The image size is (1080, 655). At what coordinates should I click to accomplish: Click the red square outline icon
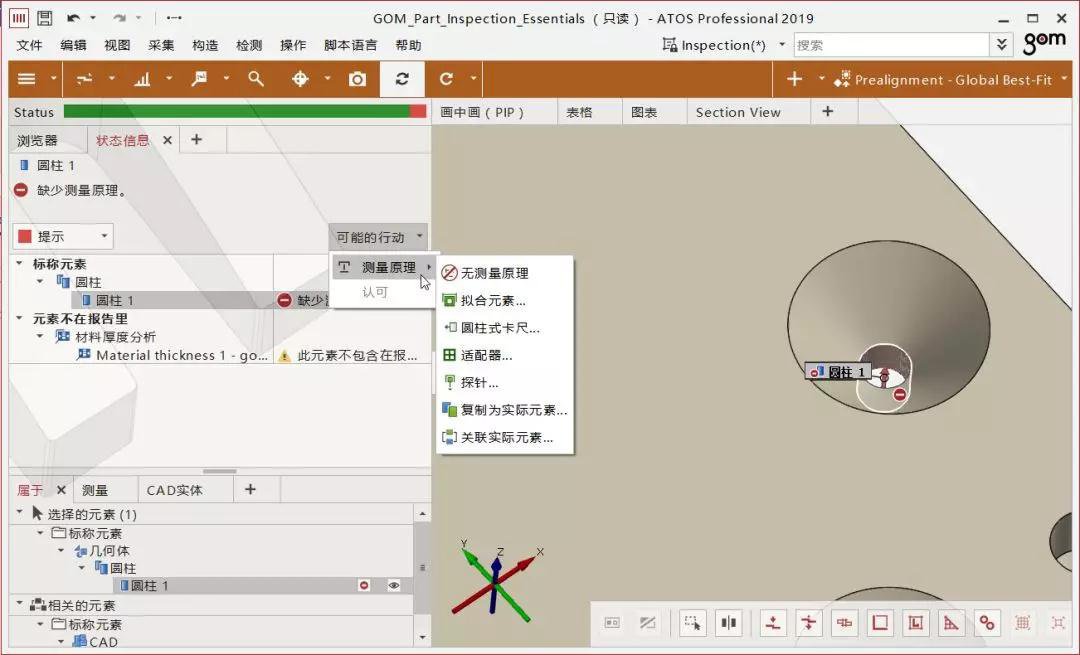[880, 623]
